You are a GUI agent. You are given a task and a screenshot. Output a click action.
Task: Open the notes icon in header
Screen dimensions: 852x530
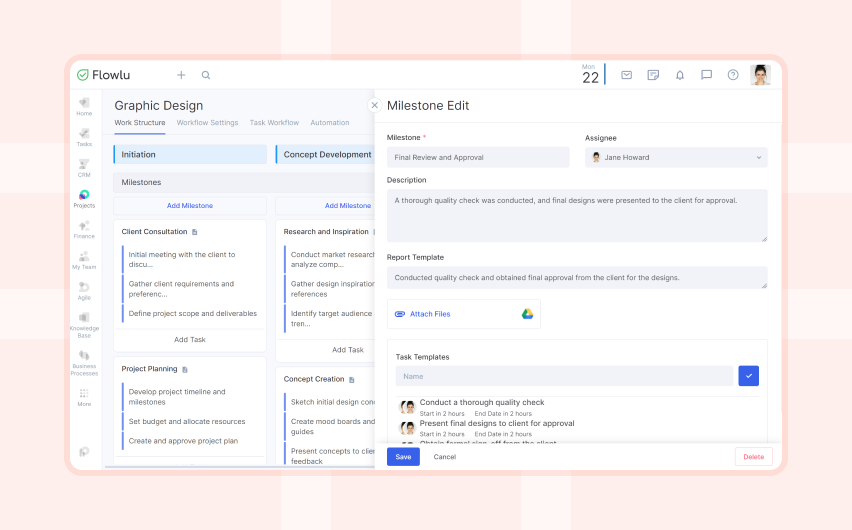coord(653,75)
